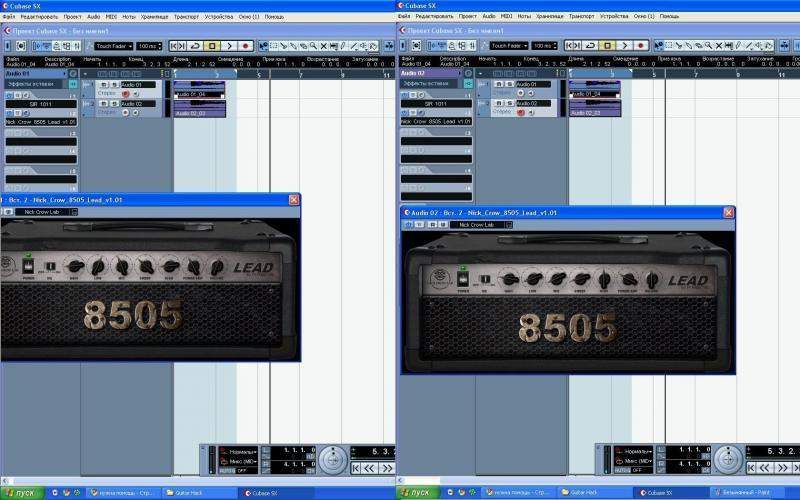Click the transport panel jog wheel, left window

click(x=333, y=460)
